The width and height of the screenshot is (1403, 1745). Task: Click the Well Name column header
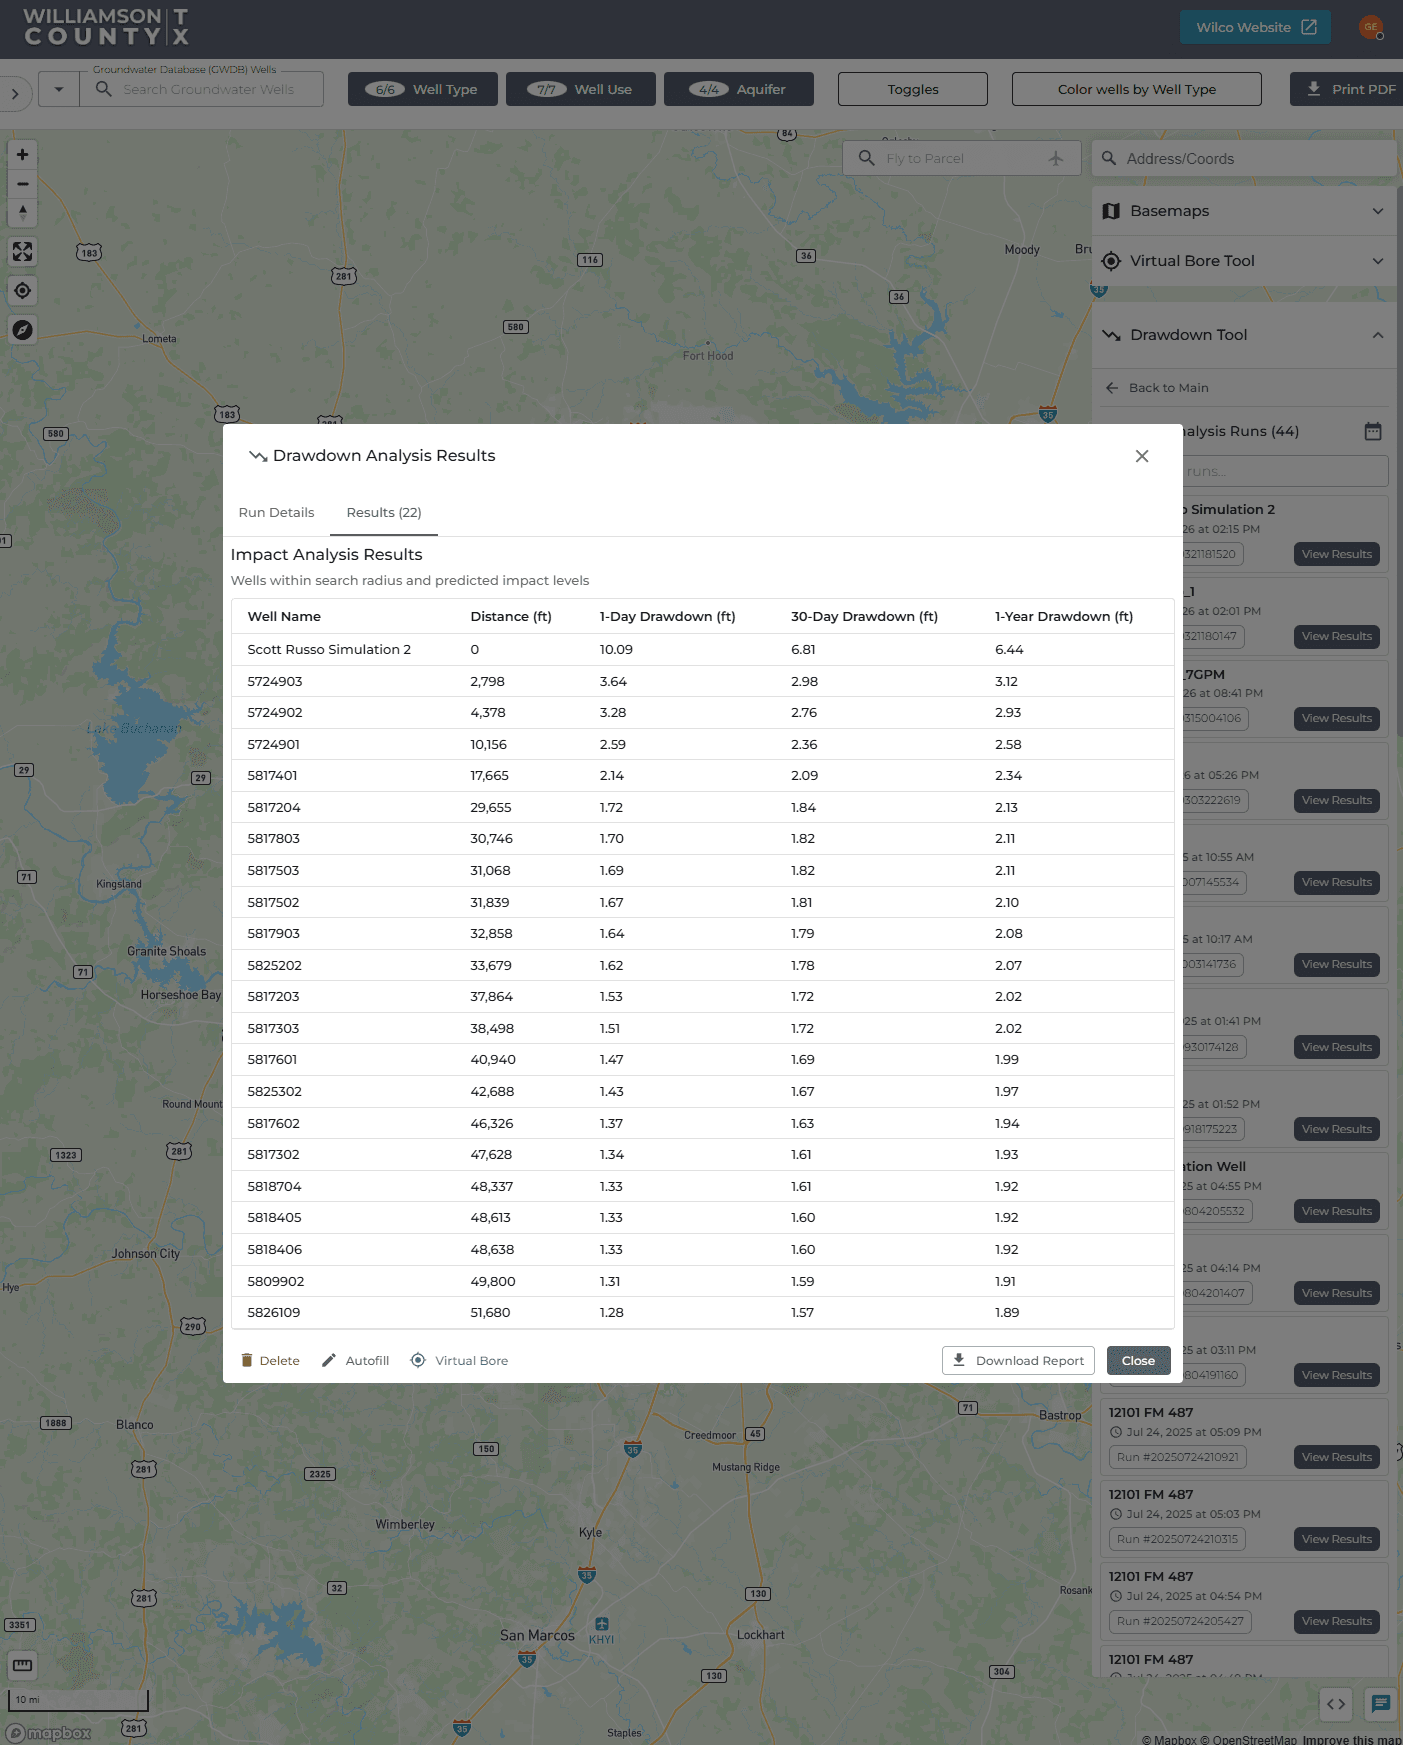point(284,616)
